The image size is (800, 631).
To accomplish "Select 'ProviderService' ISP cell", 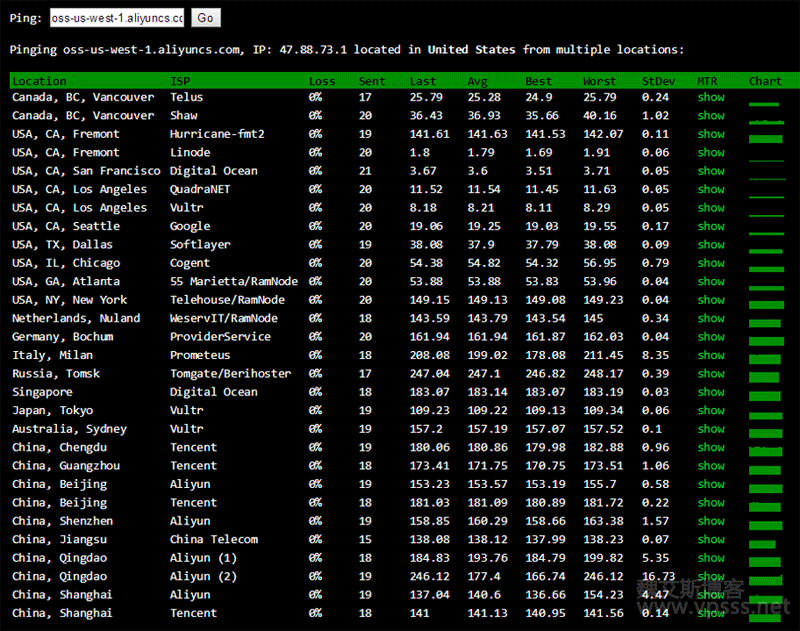I will pyautogui.click(x=220, y=336).
